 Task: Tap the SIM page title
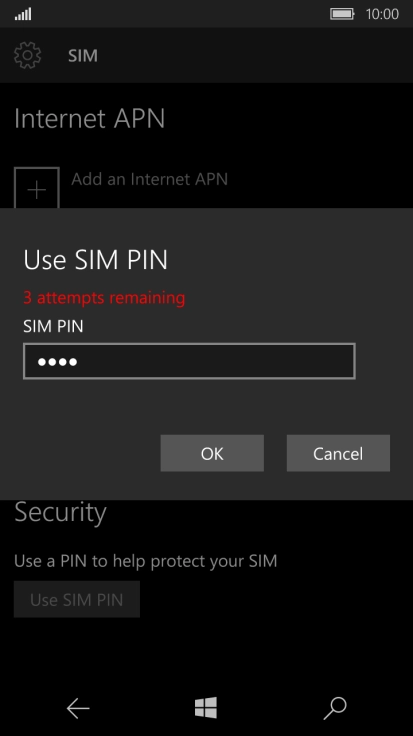click(83, 55)
